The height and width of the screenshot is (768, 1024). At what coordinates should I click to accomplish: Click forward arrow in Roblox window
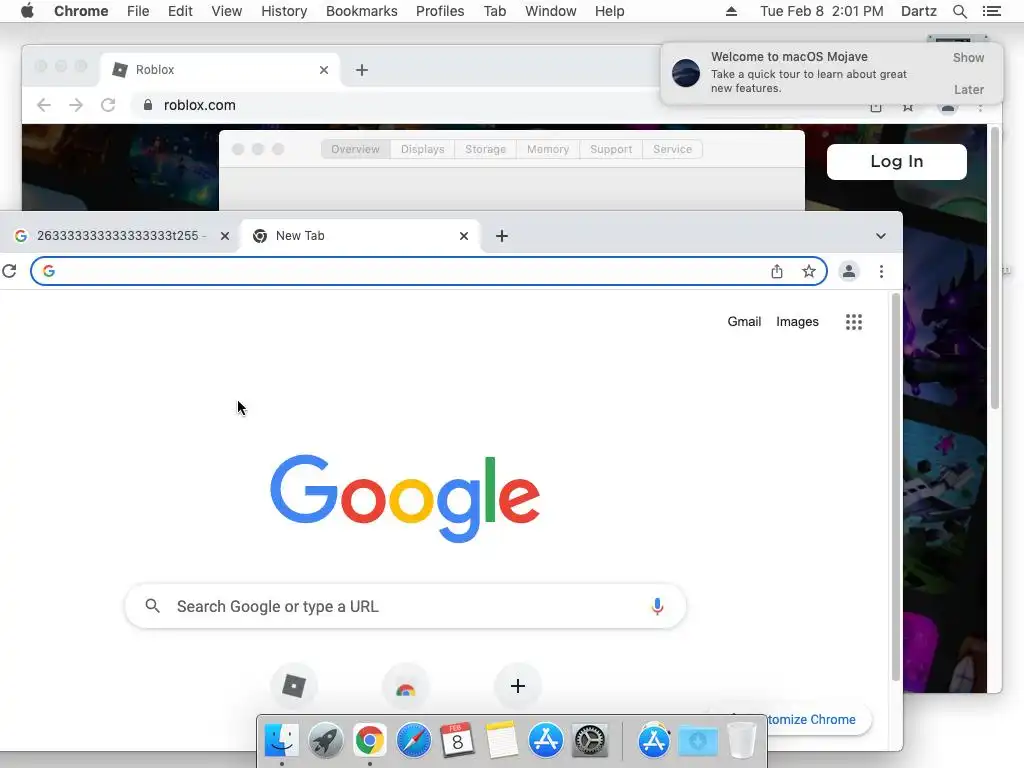[76, 105]
